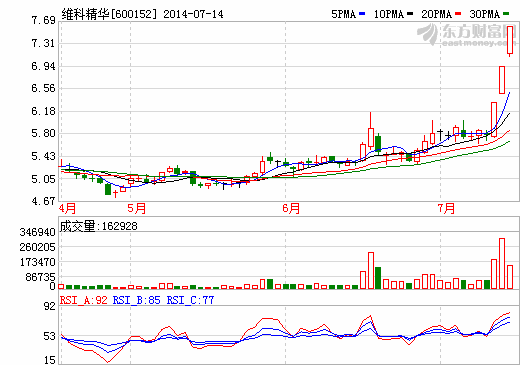Click the 15 RSI axis label
The image size is (520, 365).
tap(50, 360)
